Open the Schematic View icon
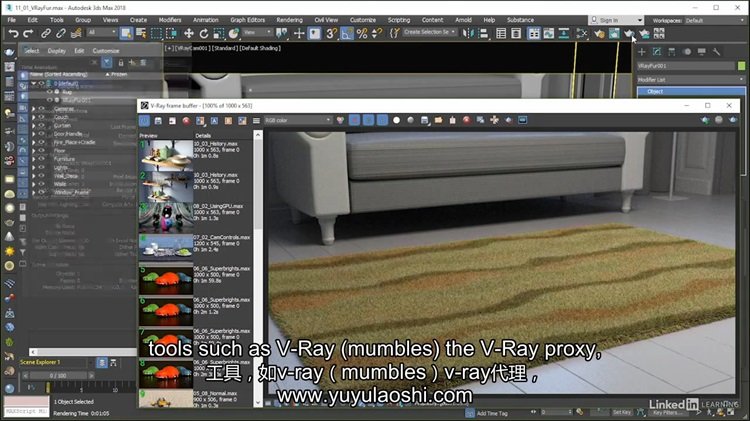750x421 pixels. [564, 33]
